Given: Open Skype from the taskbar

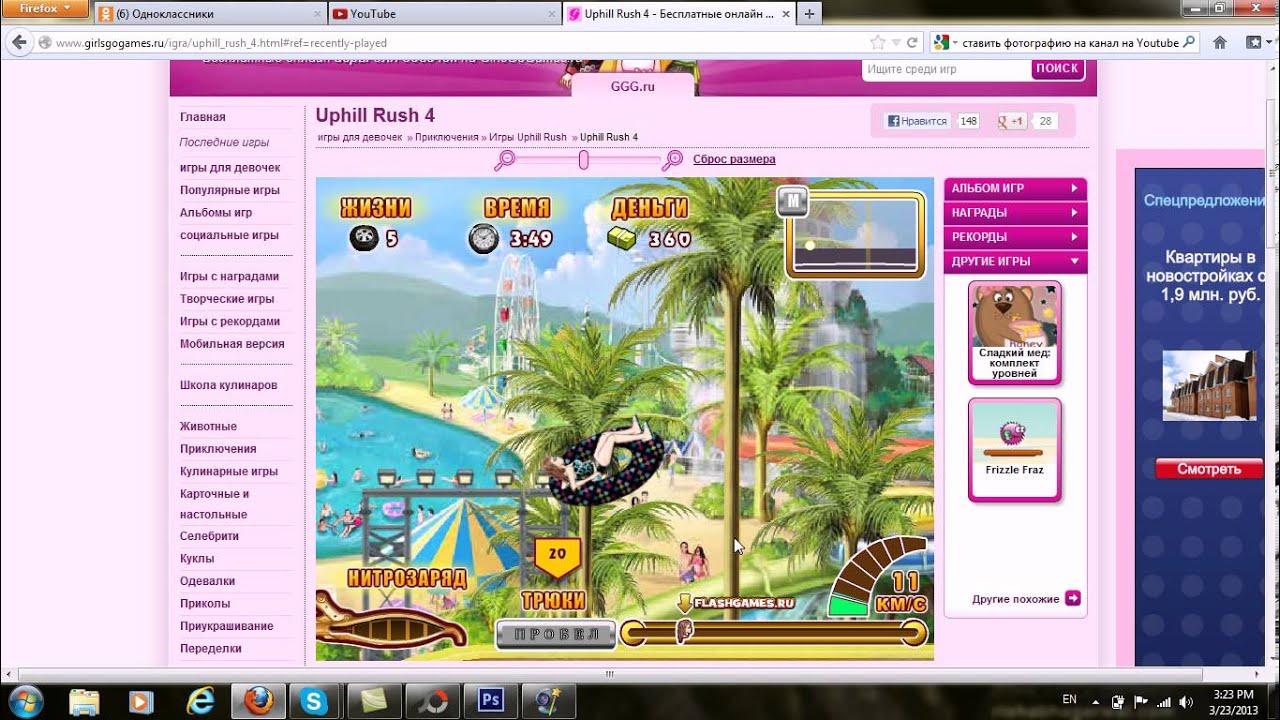Looking at the screenshot, I should (x=314, y=701).
